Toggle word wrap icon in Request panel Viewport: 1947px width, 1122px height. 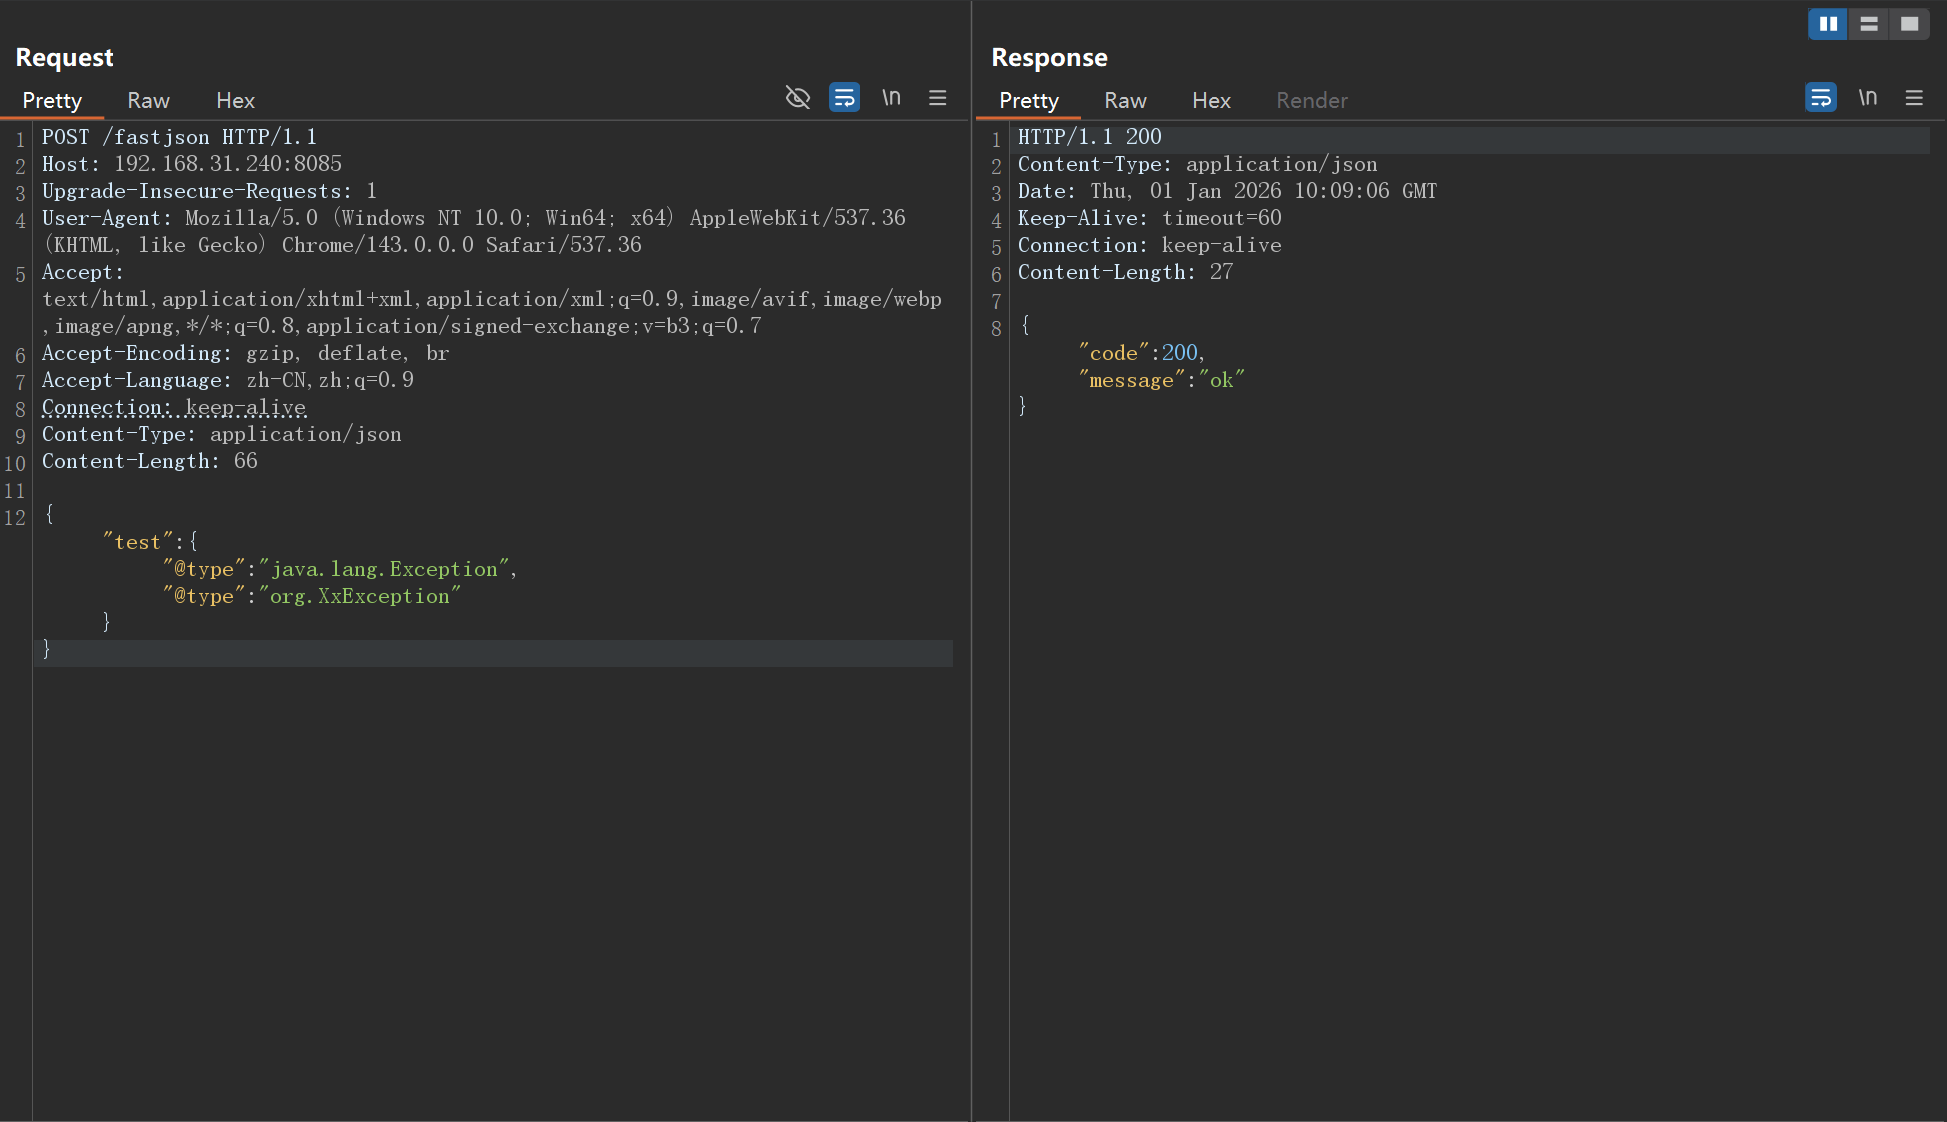point(844,98)
